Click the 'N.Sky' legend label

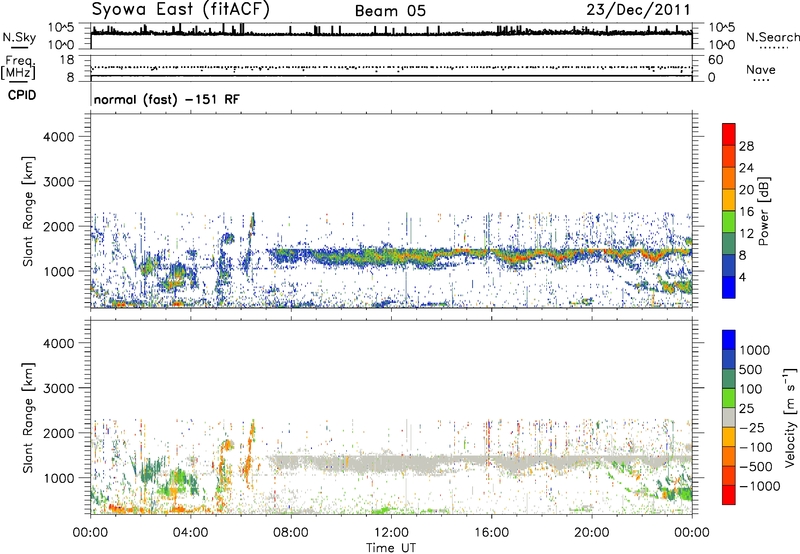click(19, 37)
